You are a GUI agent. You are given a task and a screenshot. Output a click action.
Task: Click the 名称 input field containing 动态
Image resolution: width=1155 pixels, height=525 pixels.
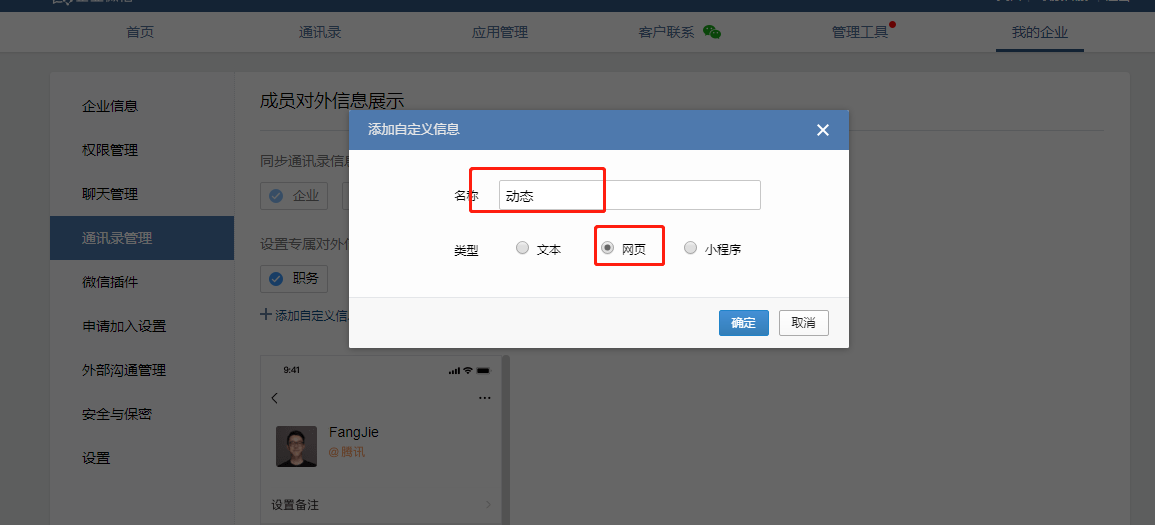(x=630, y=195)
